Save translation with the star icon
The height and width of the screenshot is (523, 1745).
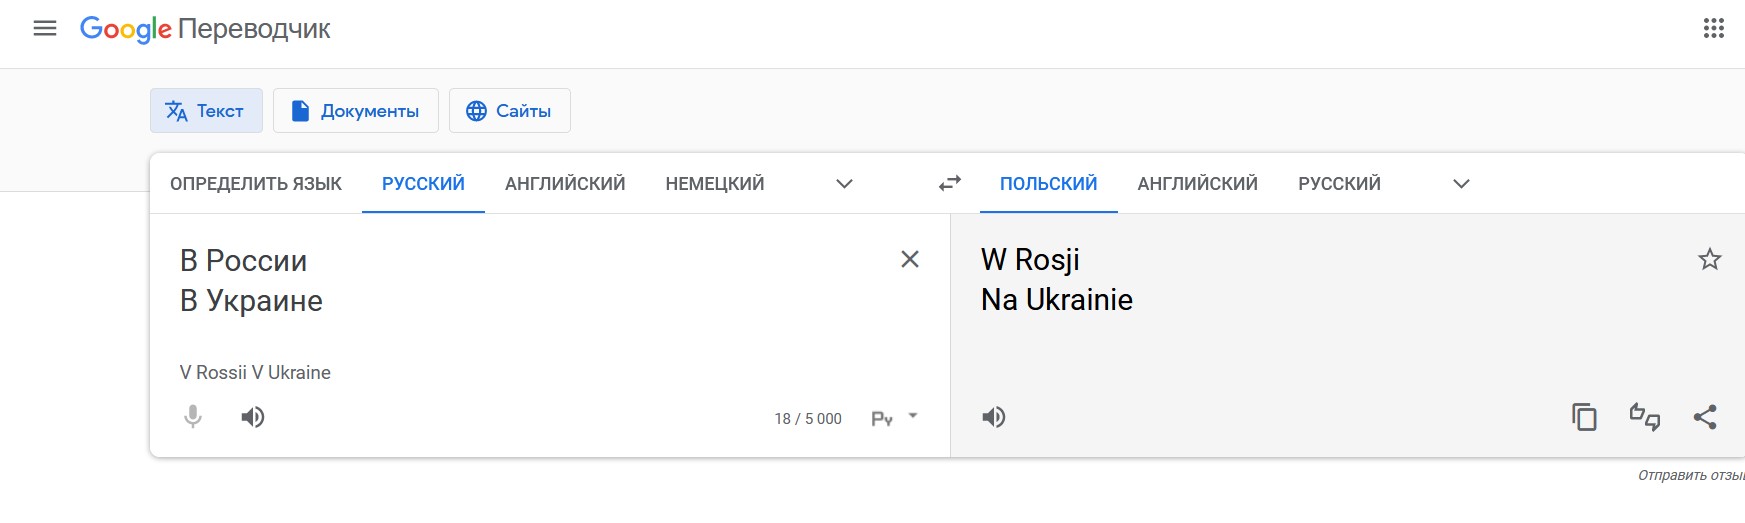1710,259
